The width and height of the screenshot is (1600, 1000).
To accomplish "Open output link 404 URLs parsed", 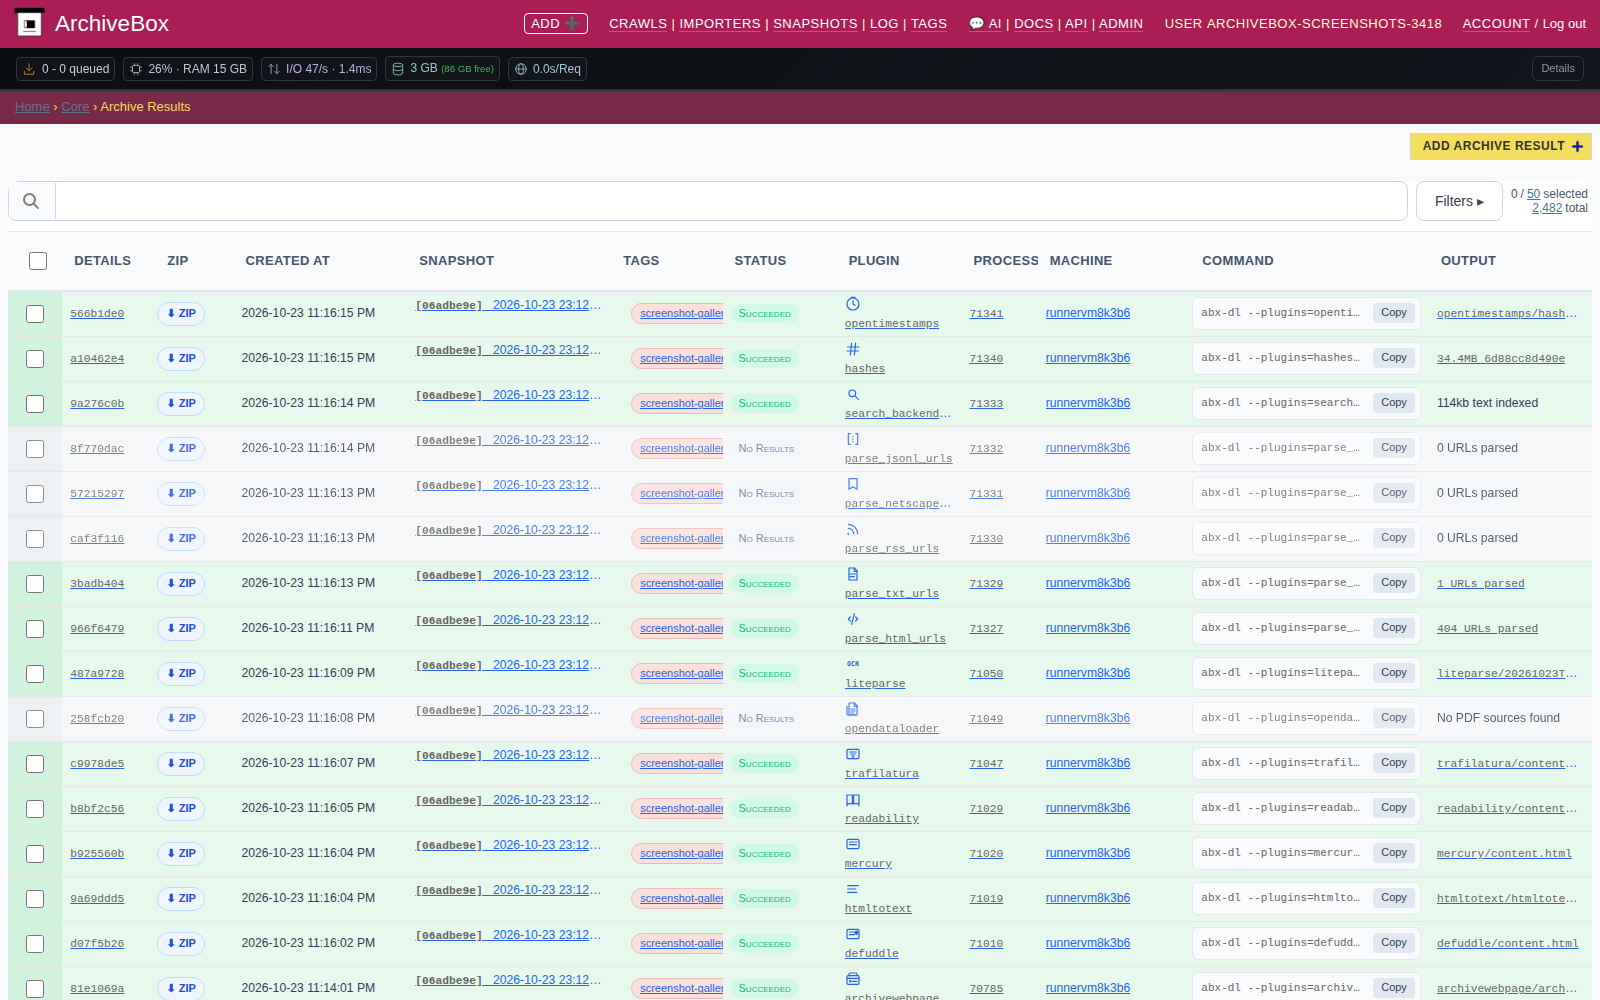I will (x=1487, y=629).
